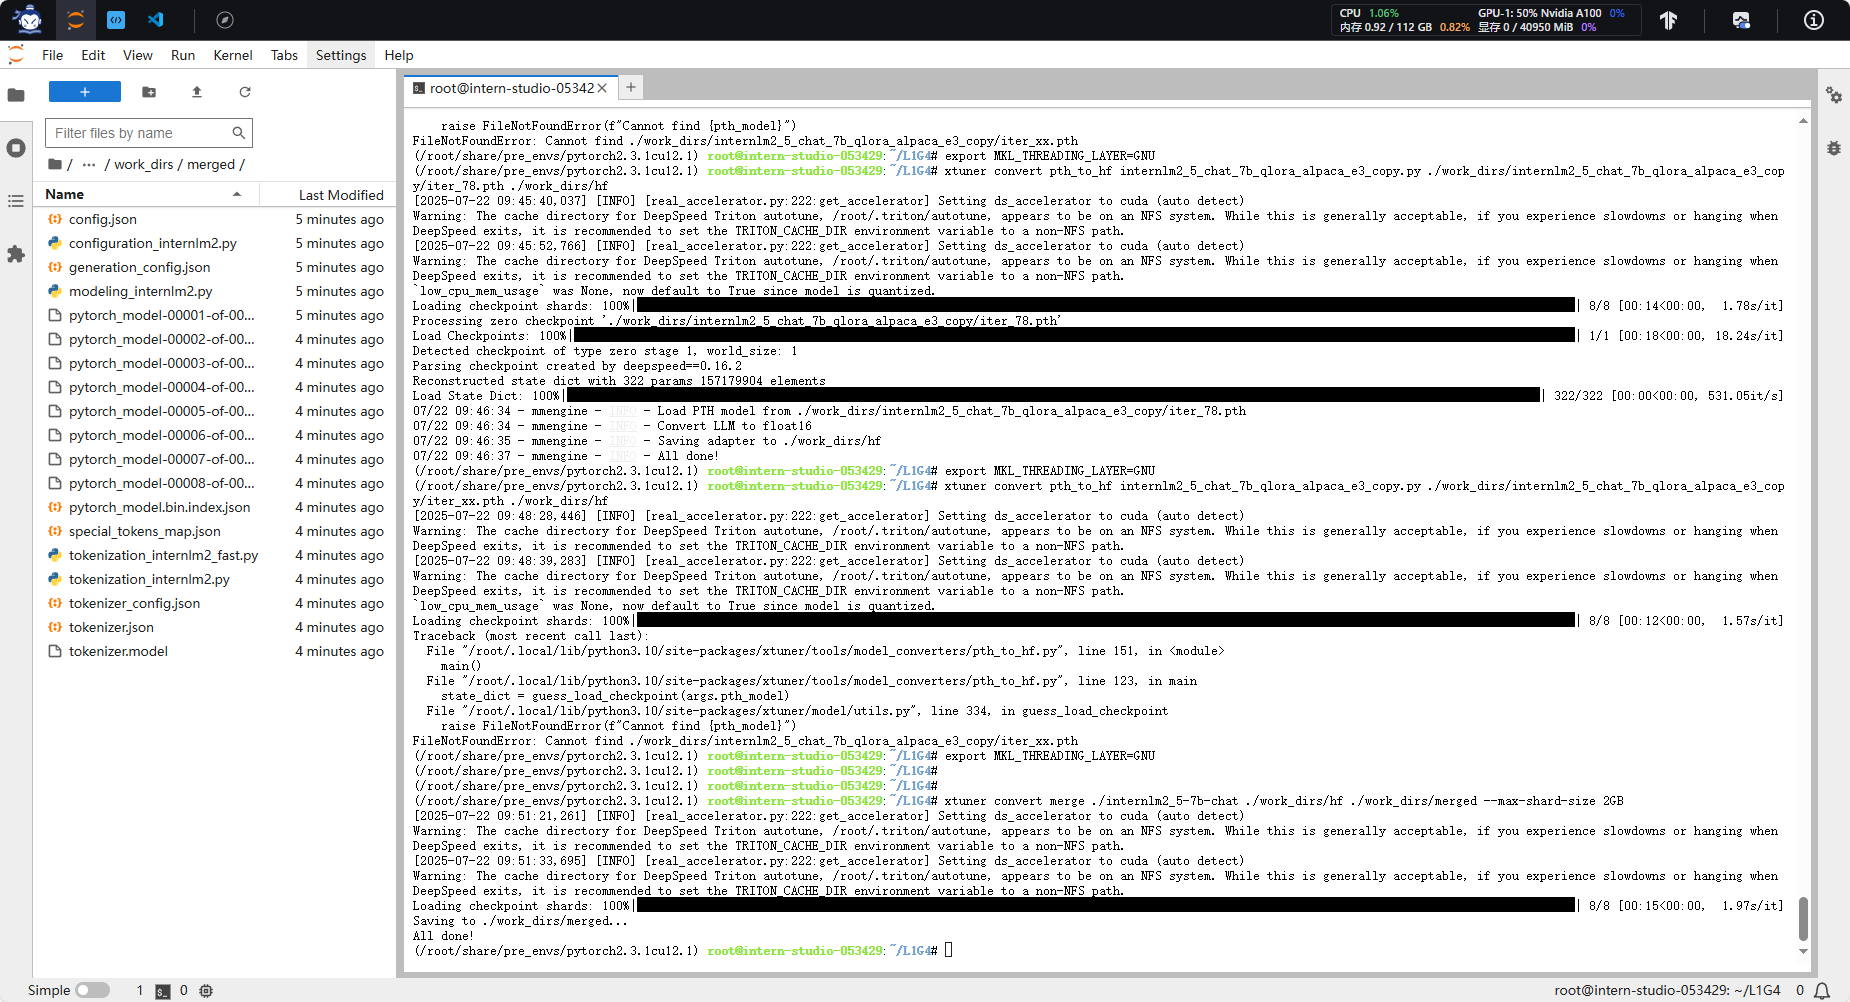The width and height of the screenshot is (1850, 1002).
Task: Sort files by Last Modified column
Action: pyautogui.click(x=327, y=194)
